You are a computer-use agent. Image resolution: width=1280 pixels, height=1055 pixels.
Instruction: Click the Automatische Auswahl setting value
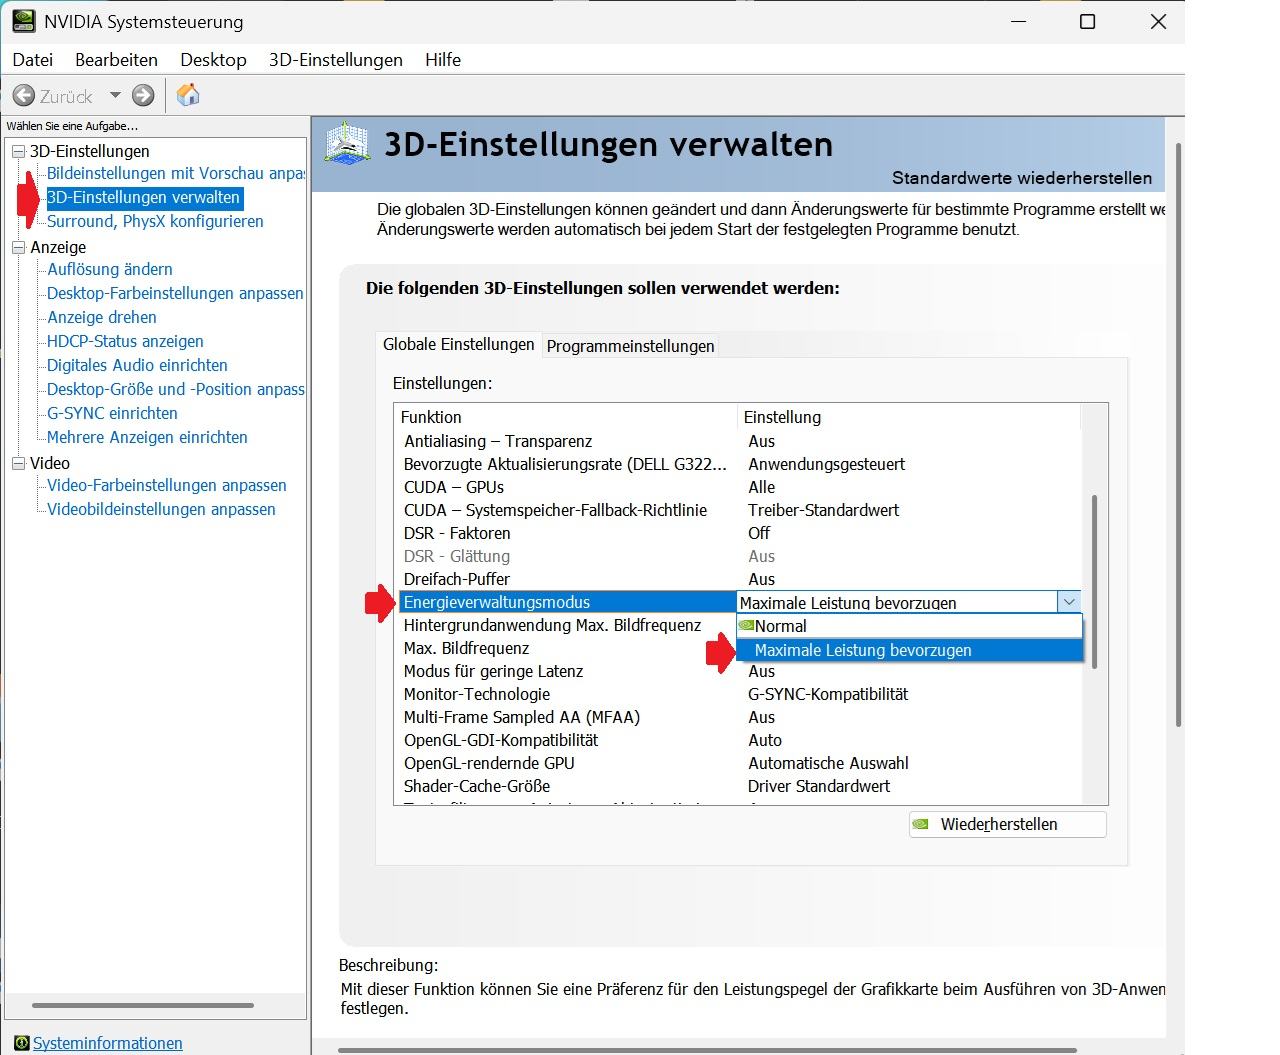click(x=828, y=763)
